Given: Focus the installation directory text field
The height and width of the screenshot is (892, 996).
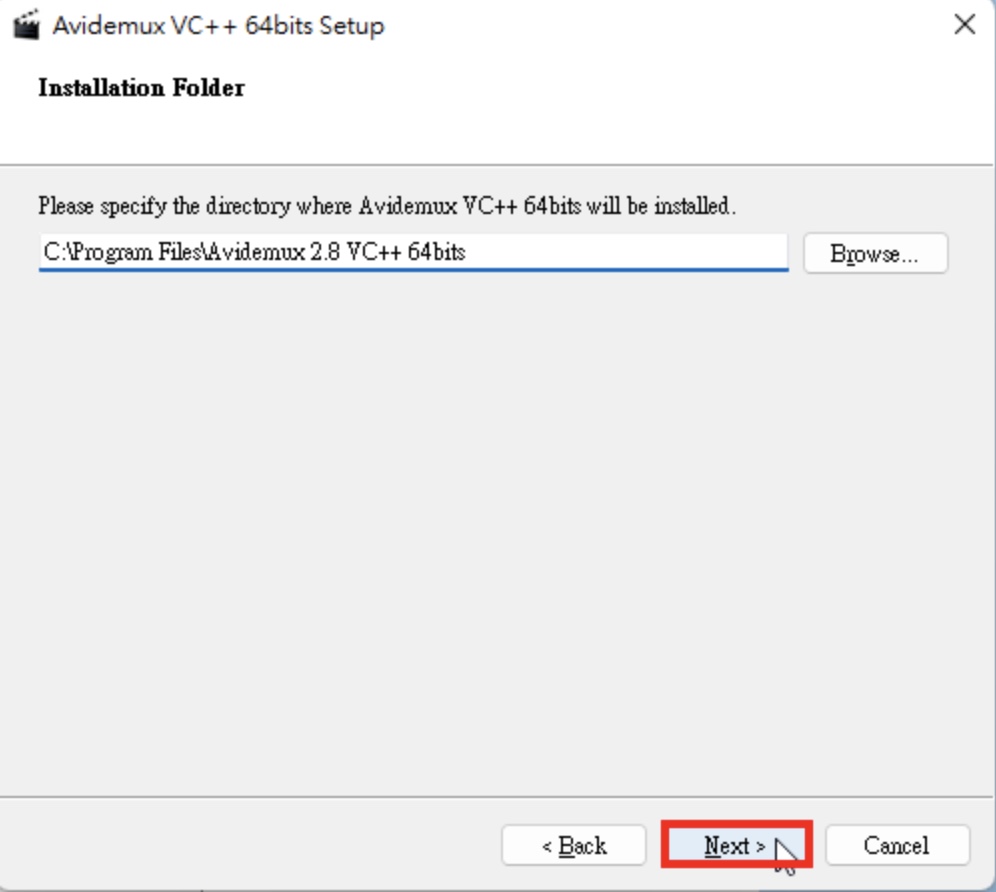Looking at the screenshot, I should pyautogui.click(x=414, y=252).
